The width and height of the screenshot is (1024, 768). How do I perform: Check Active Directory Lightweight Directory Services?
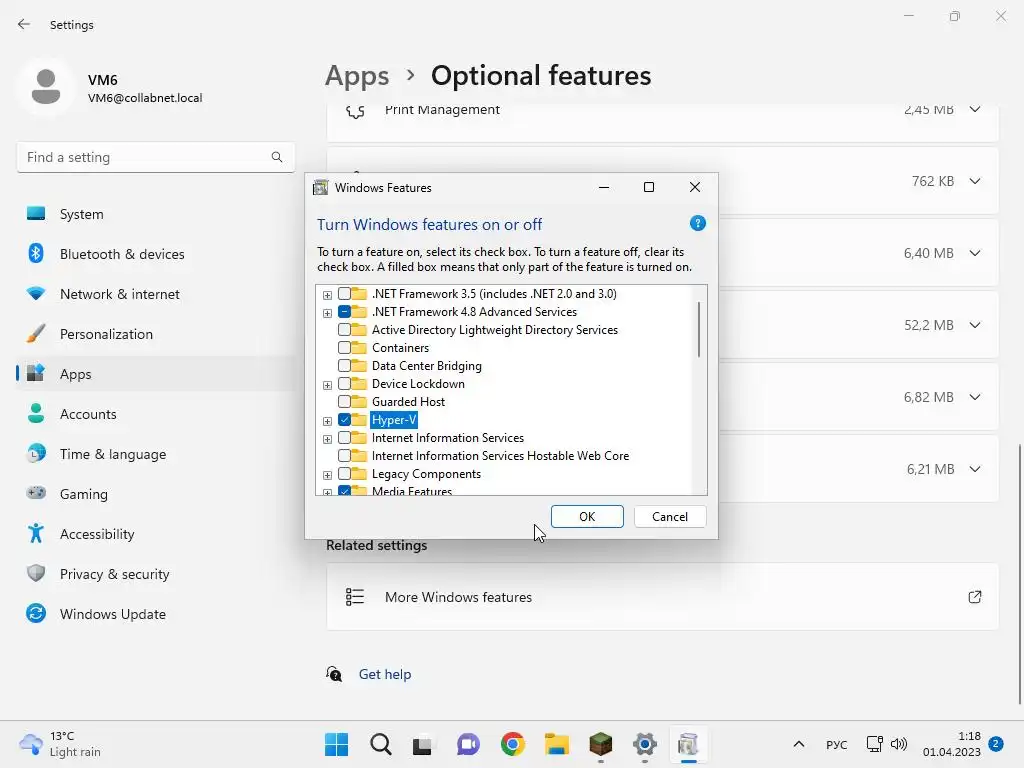[x=344, y=330]
